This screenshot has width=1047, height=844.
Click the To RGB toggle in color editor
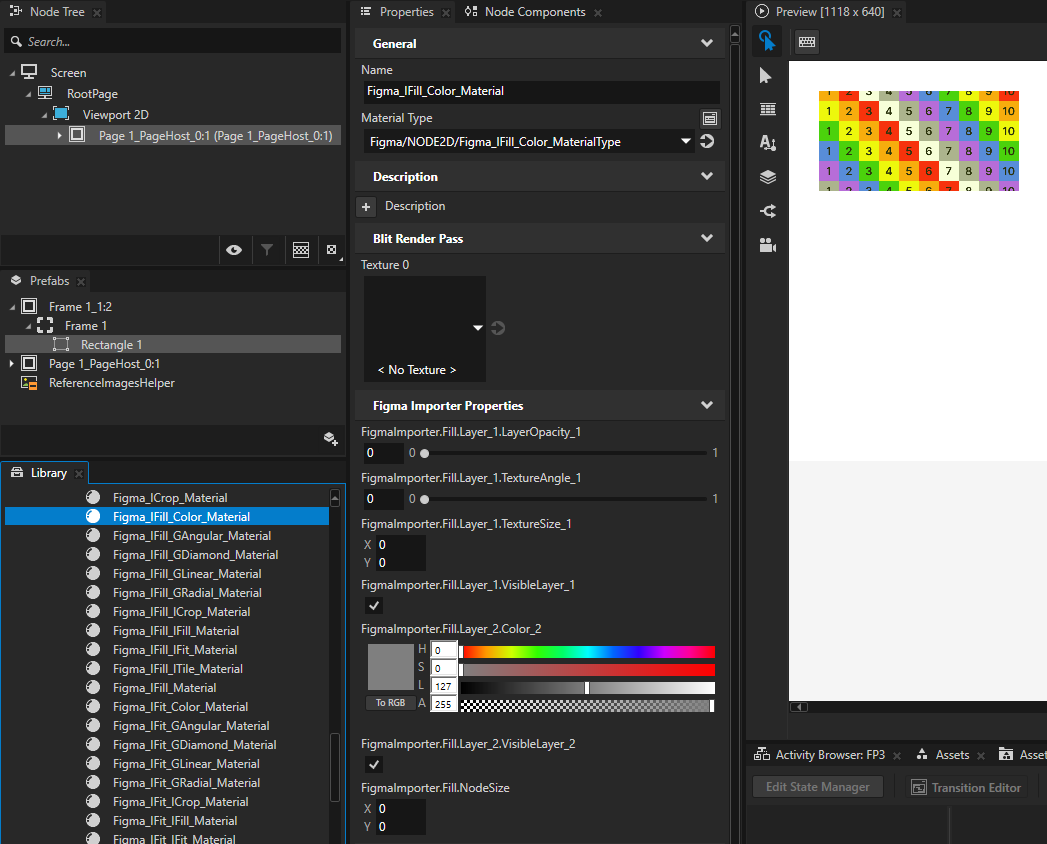pos(390,702)
